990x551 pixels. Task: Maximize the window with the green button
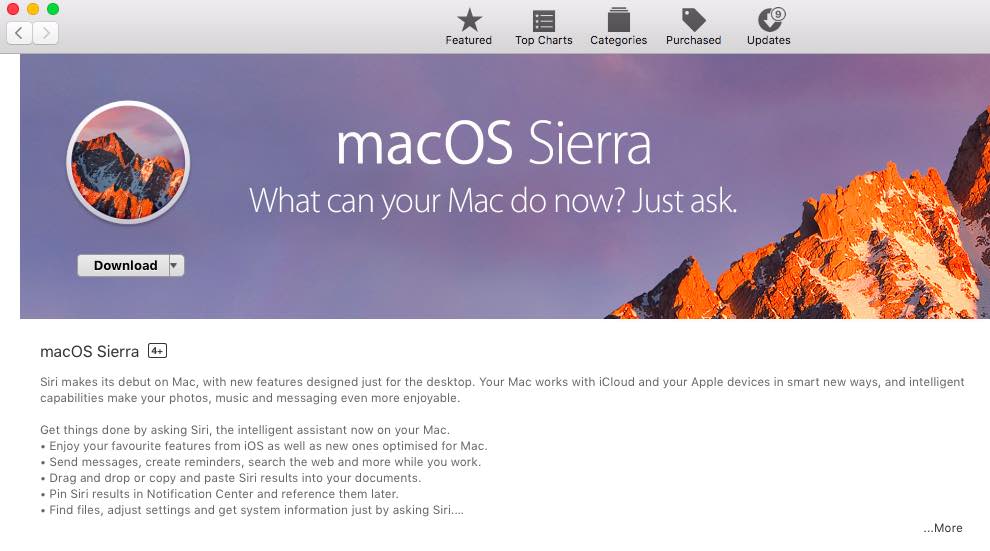[x=53, y=9]
